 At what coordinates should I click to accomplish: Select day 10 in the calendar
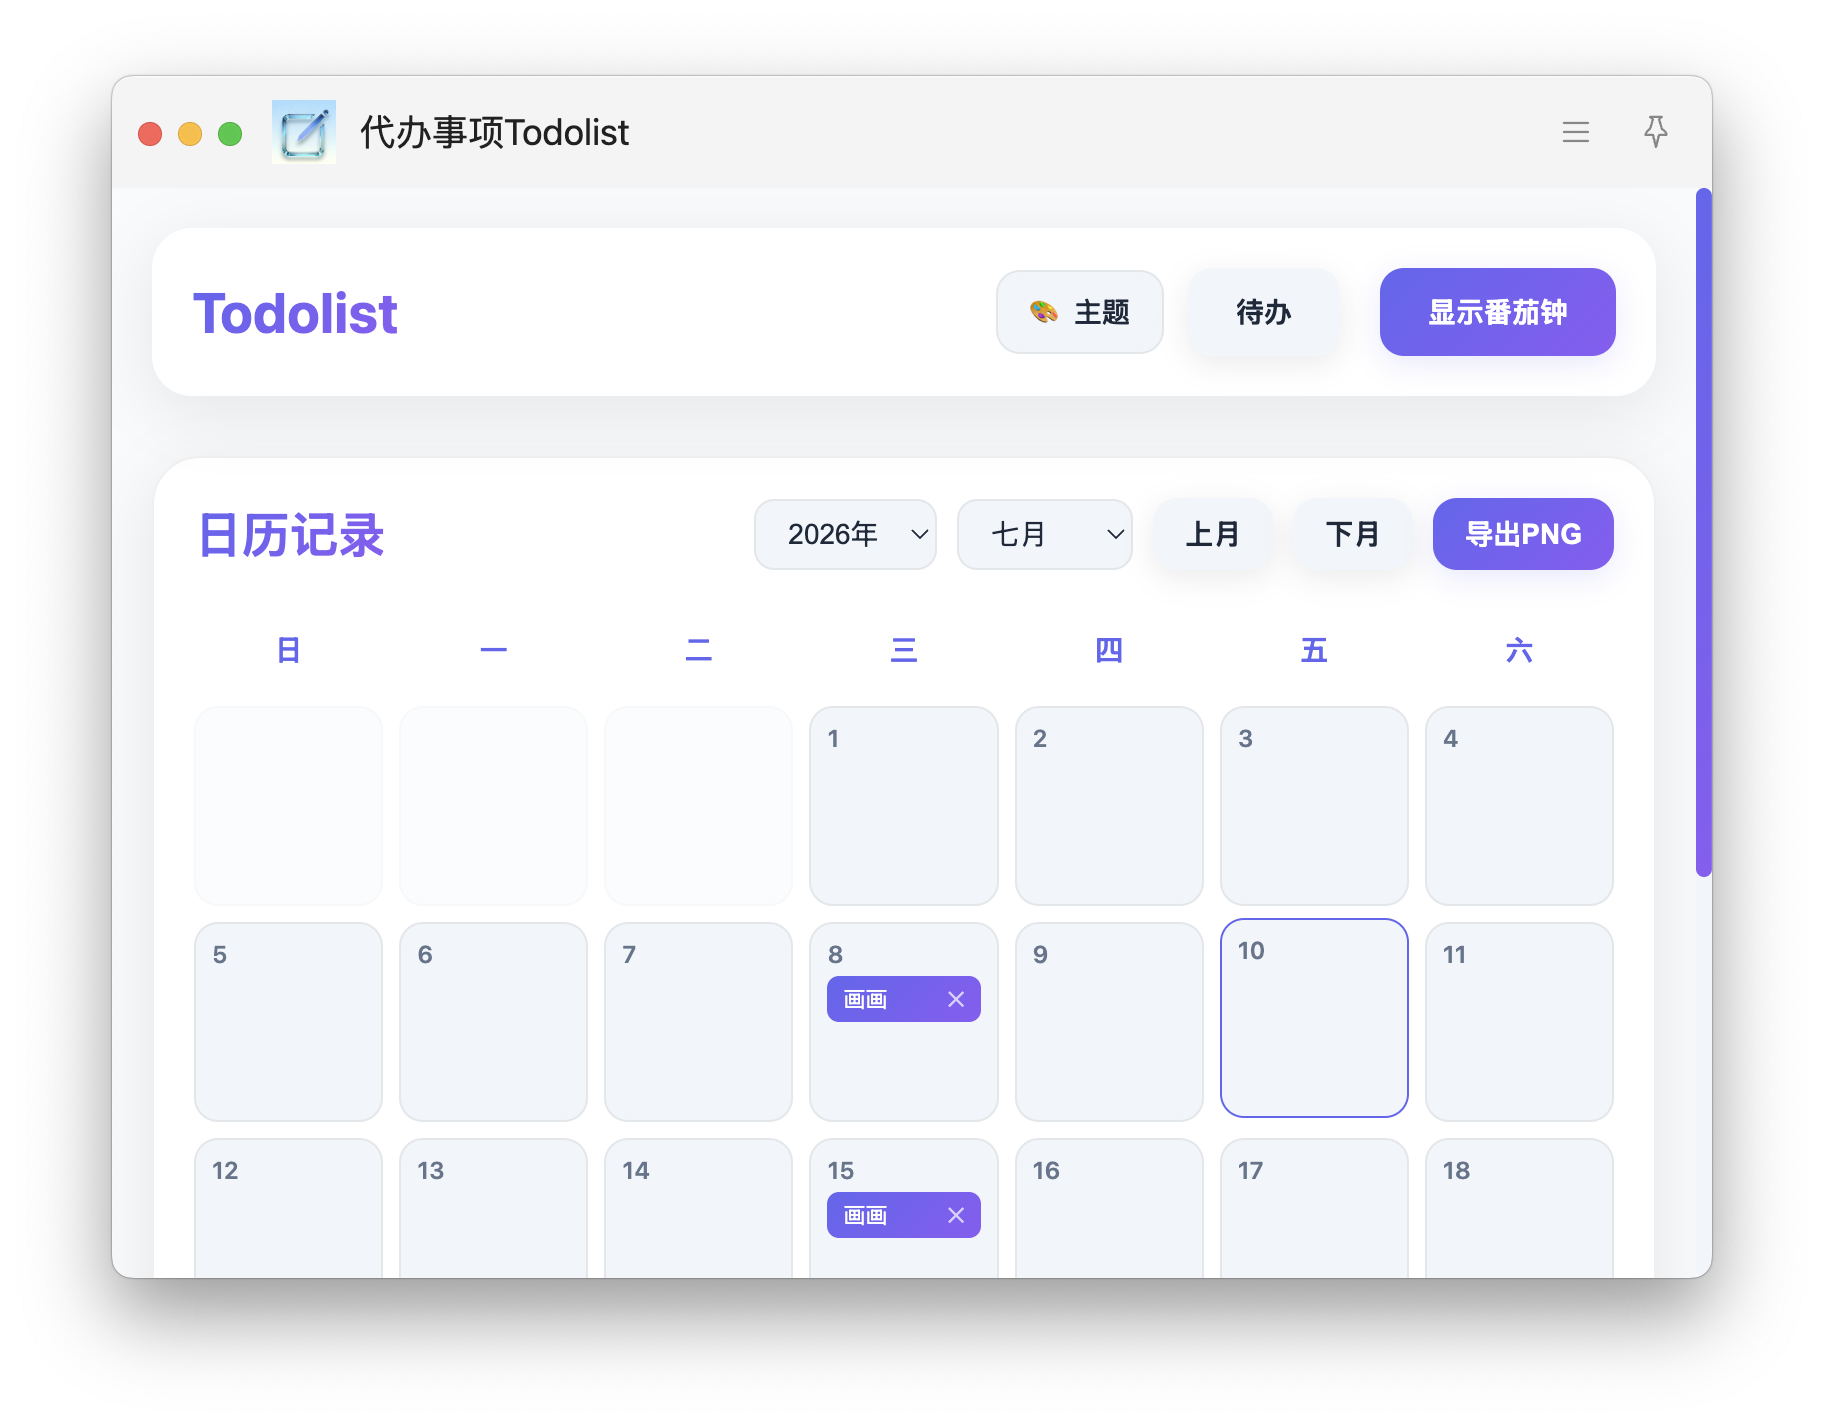coord(1314,1018)
